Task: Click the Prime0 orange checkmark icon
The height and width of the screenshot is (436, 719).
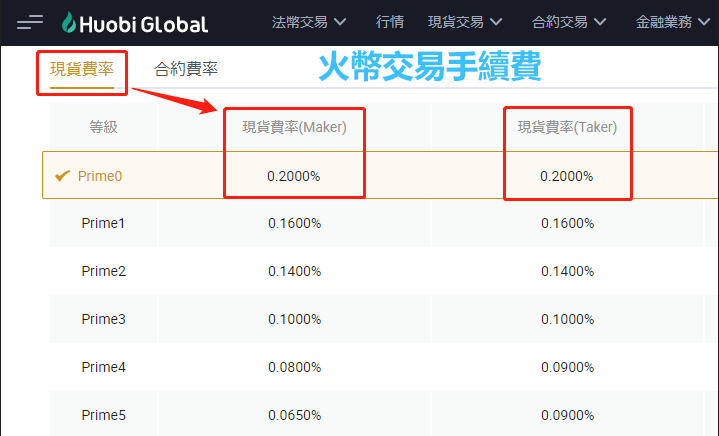Action: (x=62, y=176)
